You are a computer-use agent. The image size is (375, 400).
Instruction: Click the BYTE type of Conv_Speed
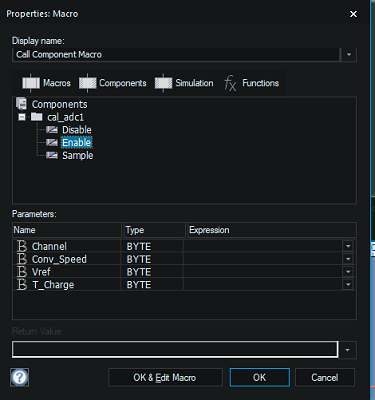(139, 259)
